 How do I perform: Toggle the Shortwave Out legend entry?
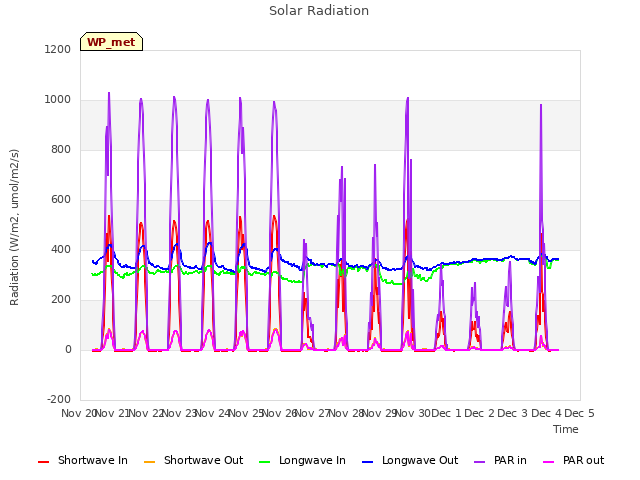tap(193, 460)
